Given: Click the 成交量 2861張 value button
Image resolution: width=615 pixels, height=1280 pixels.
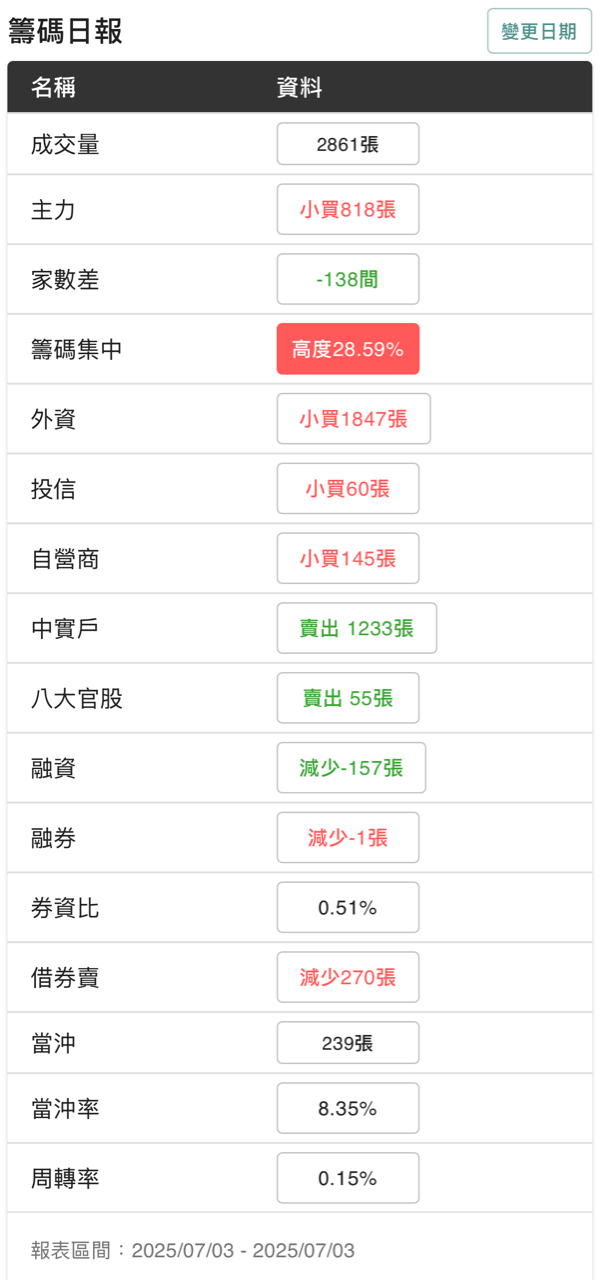Looking at the screenshot, I should click(x=347, y=144).
